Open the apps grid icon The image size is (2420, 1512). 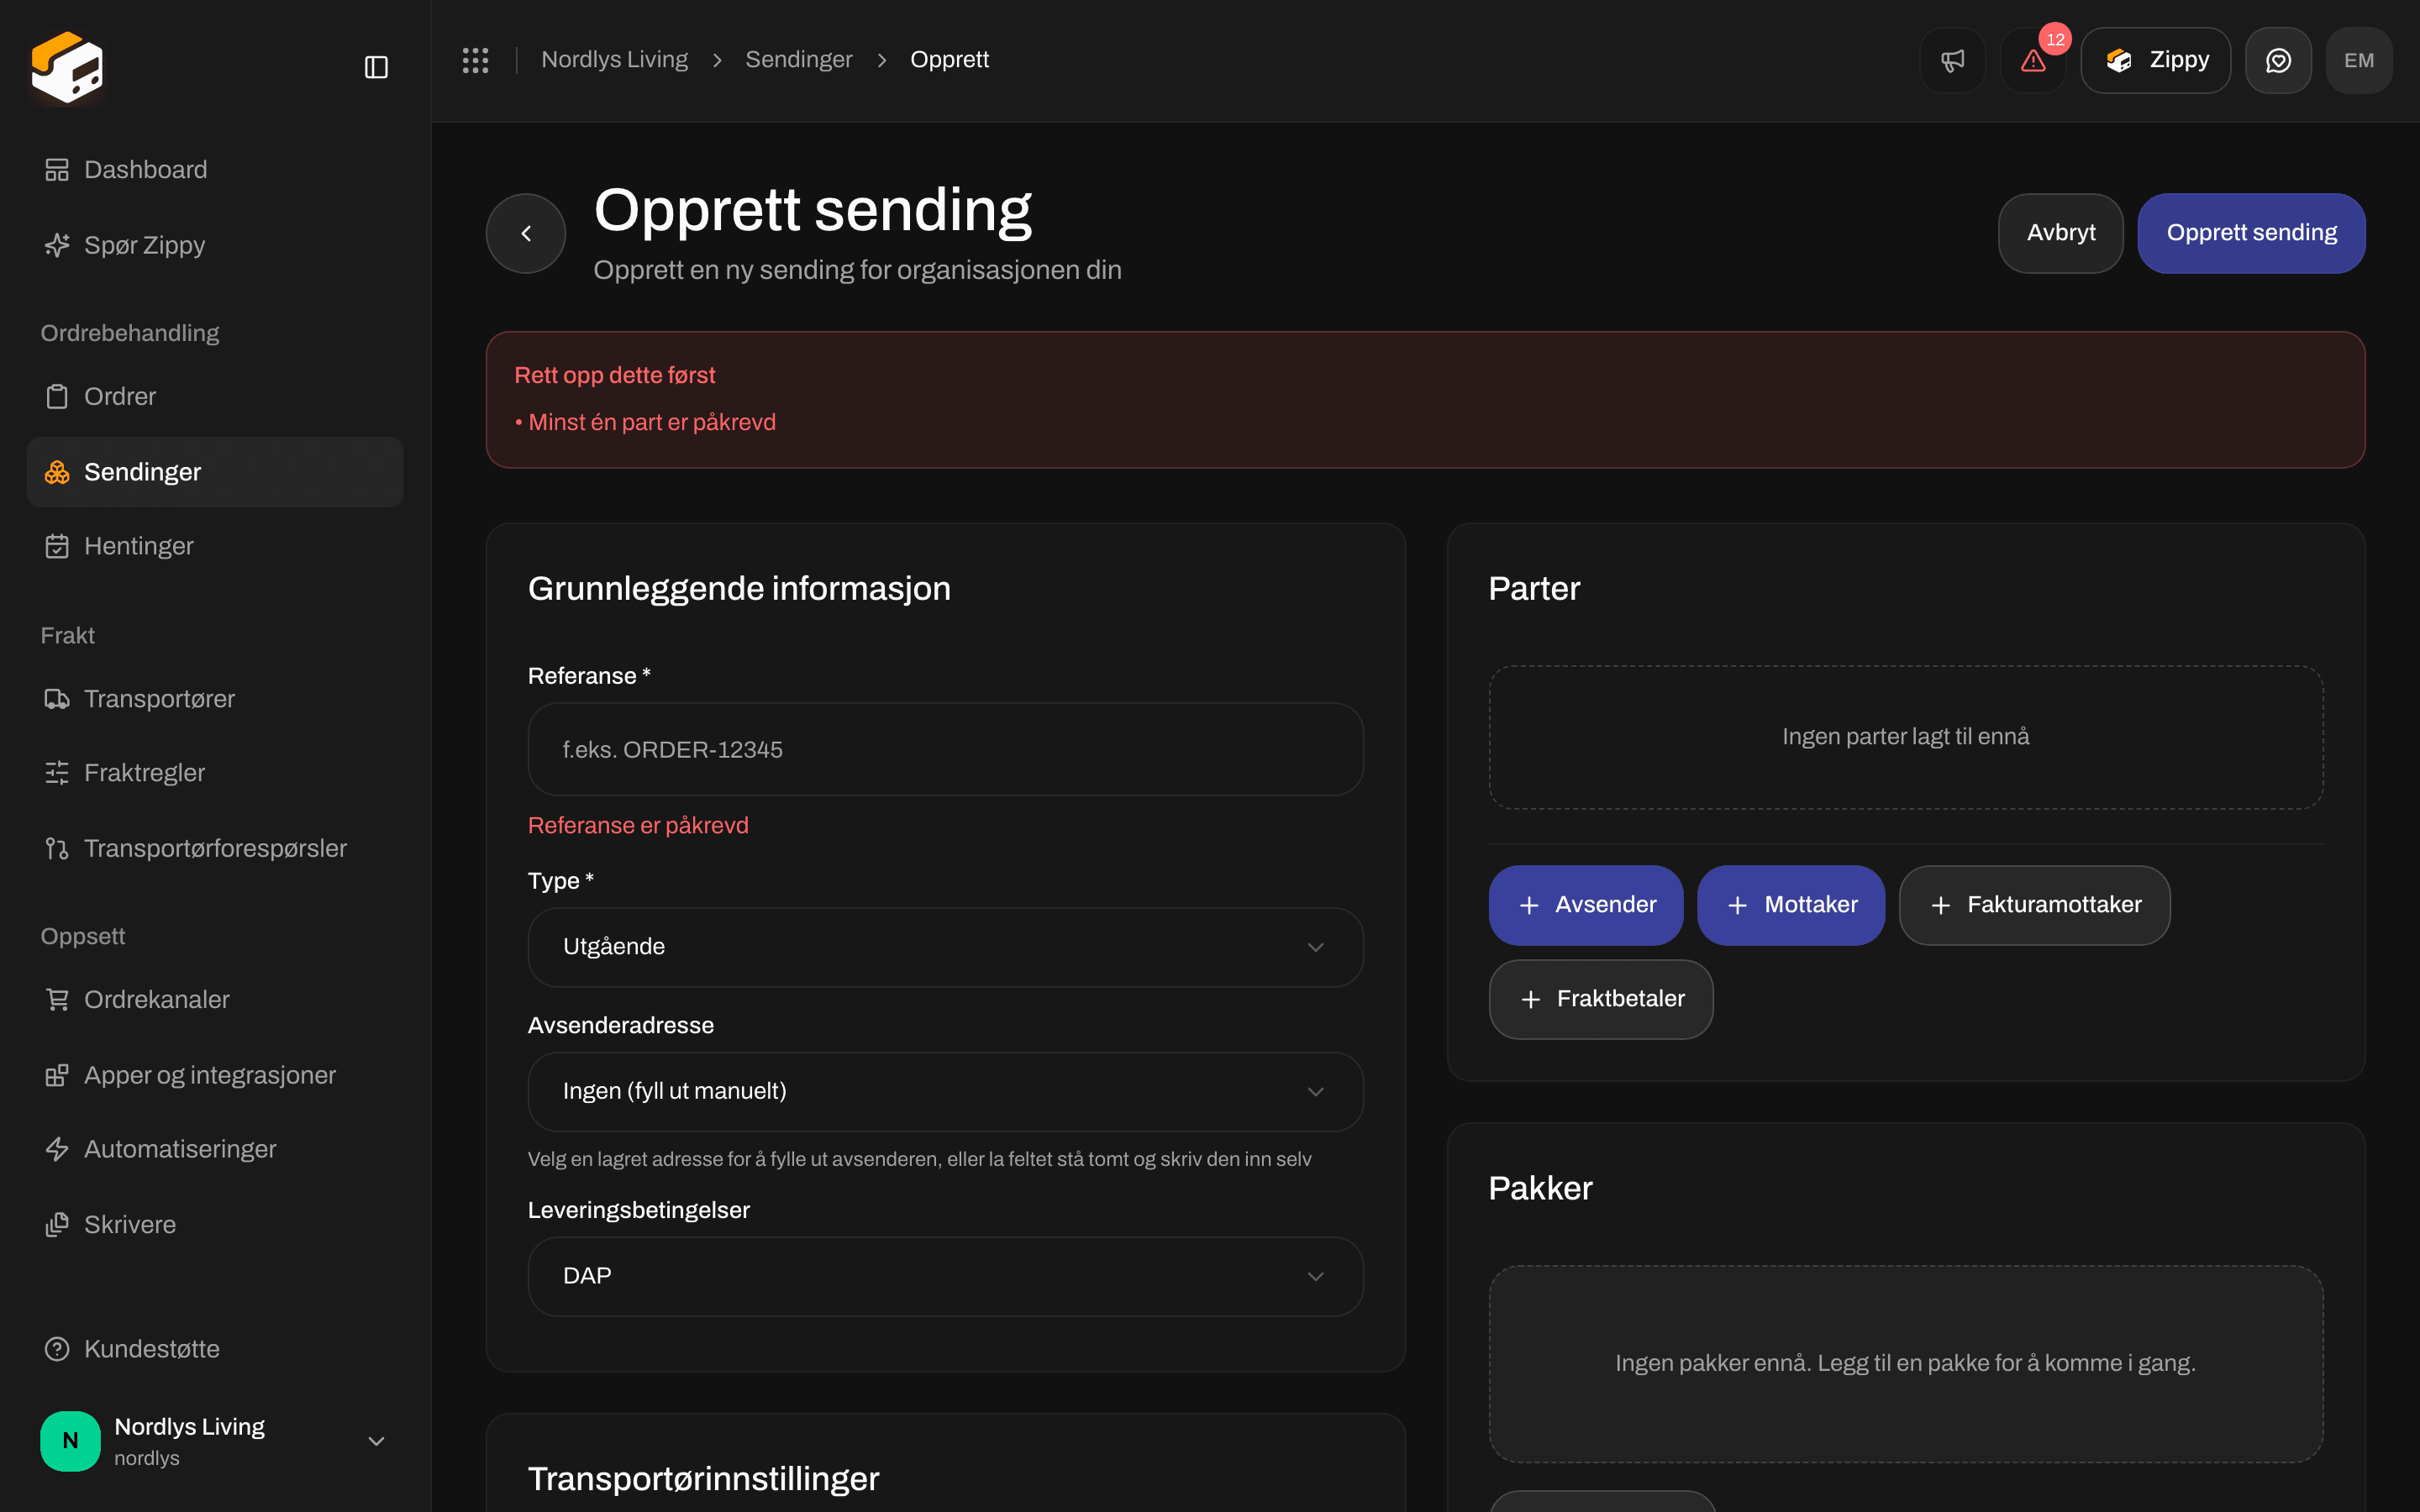tap(475, 60)
